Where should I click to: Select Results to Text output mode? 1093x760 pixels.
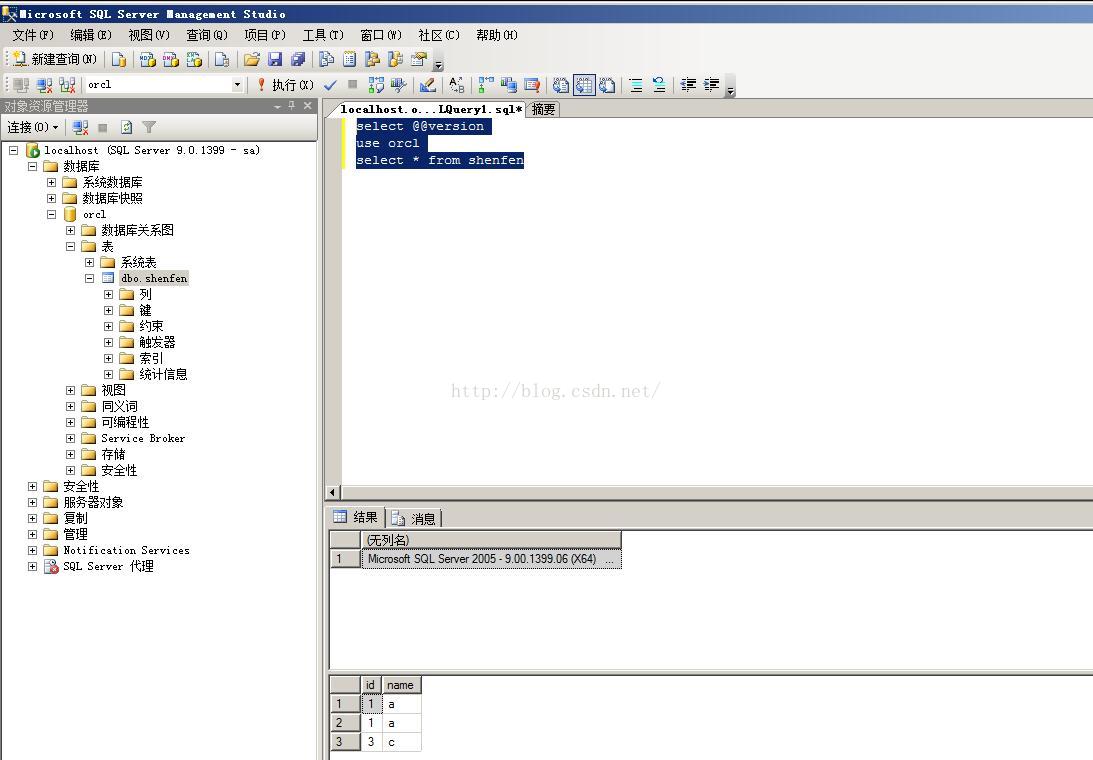[x=560, y=84]
